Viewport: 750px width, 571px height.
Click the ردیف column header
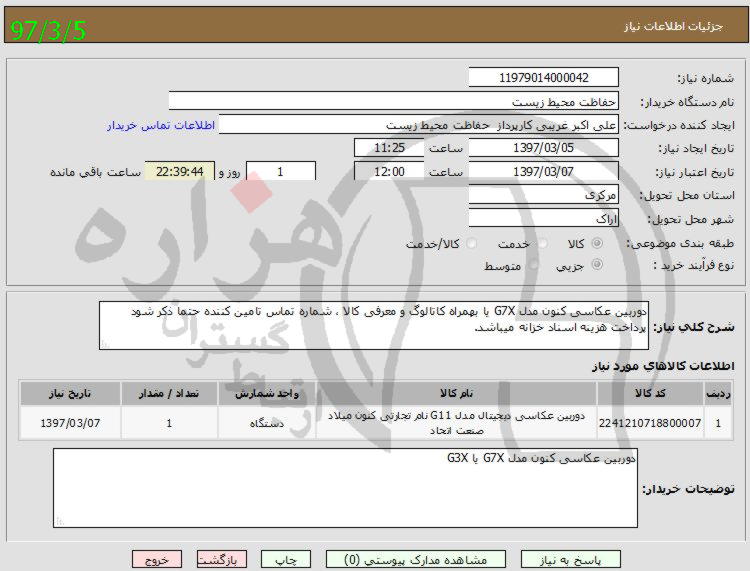point(718,394)
